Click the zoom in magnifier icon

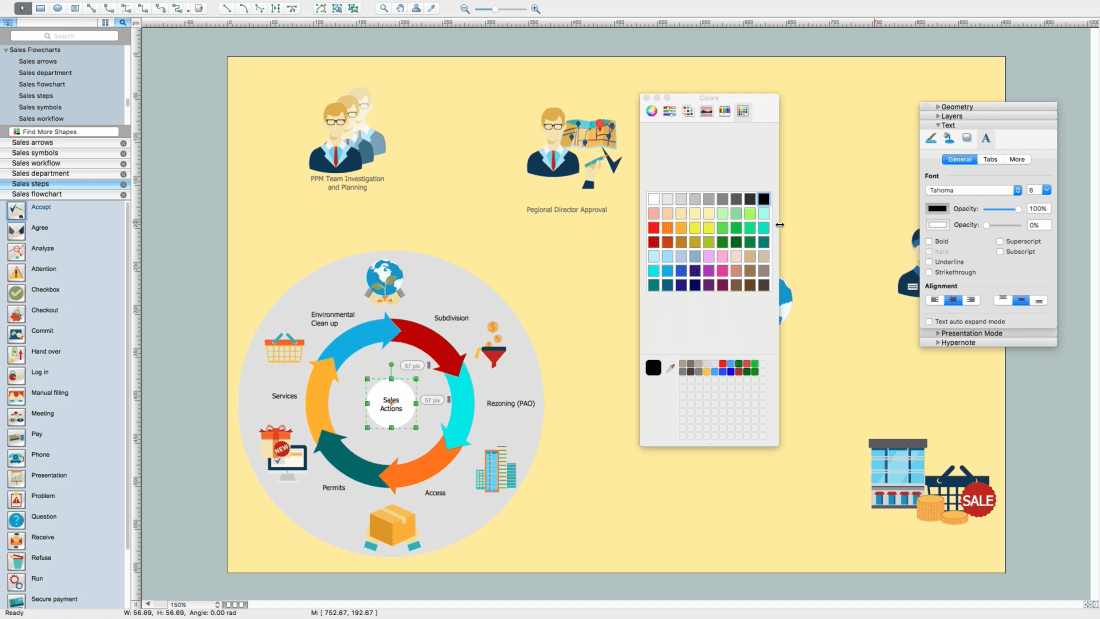536,8
